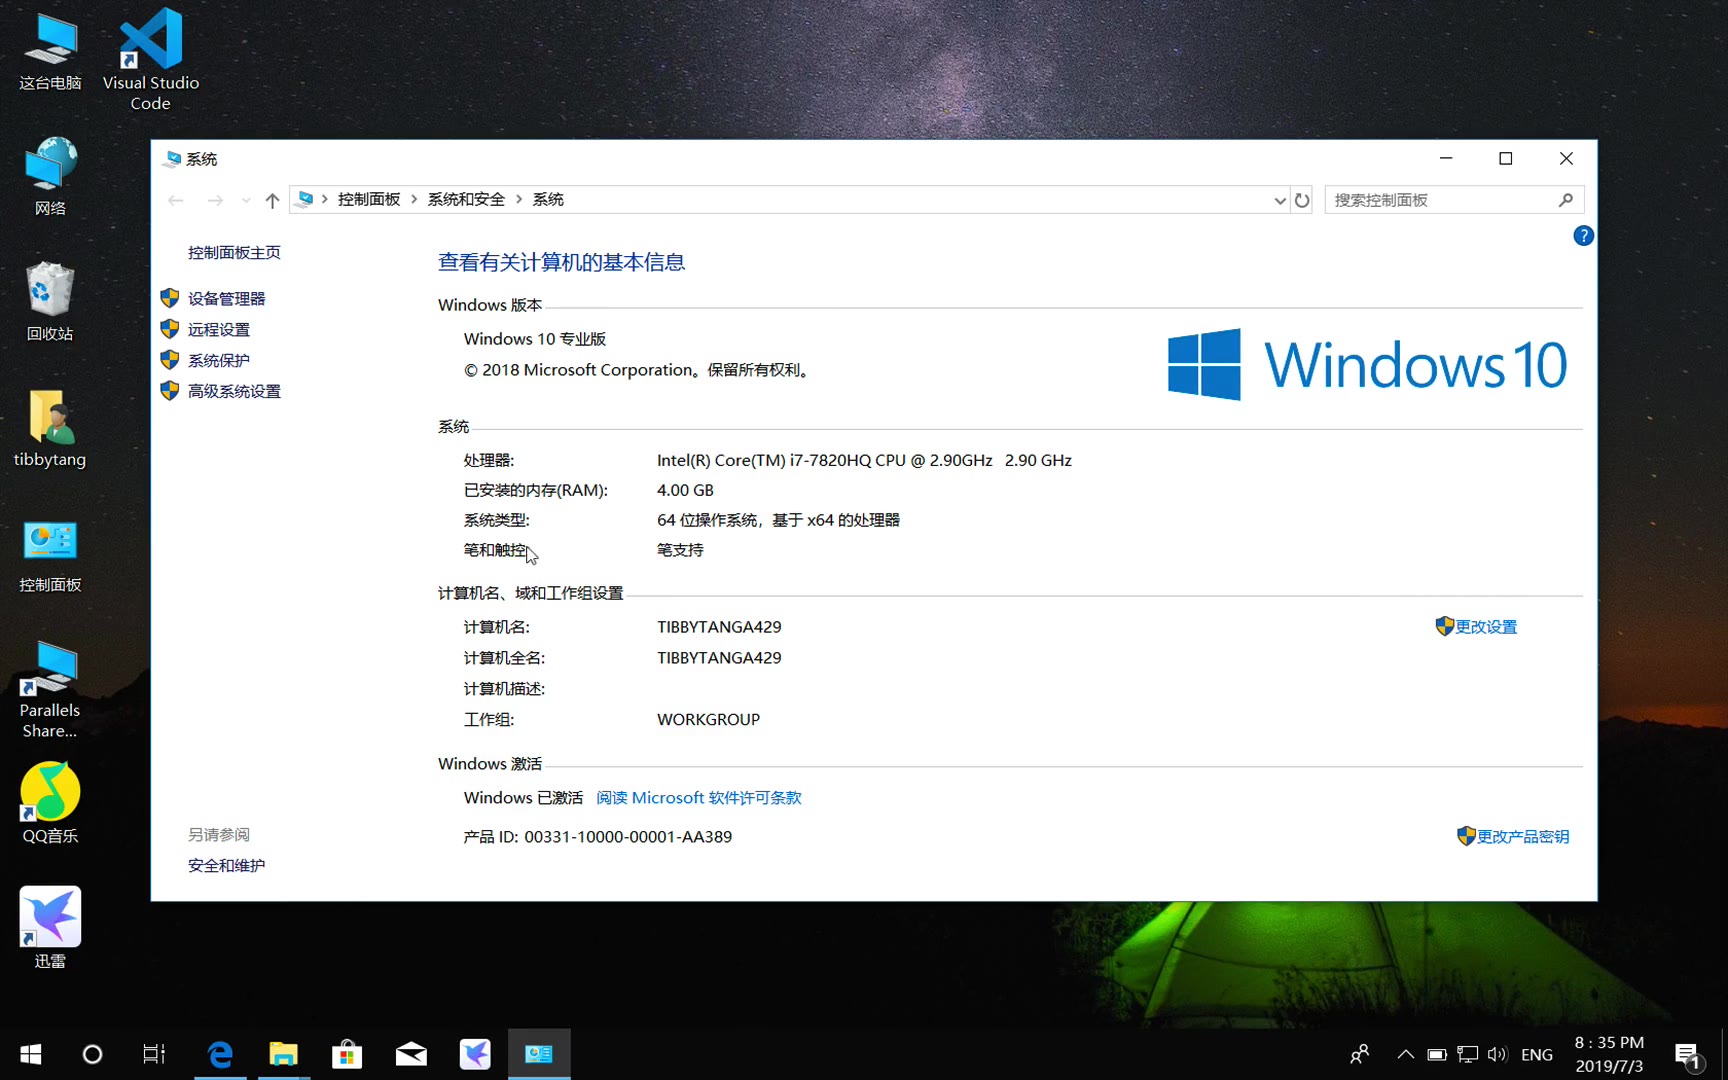Click product ID 00331-10000-00001-AA389 text

628,837
